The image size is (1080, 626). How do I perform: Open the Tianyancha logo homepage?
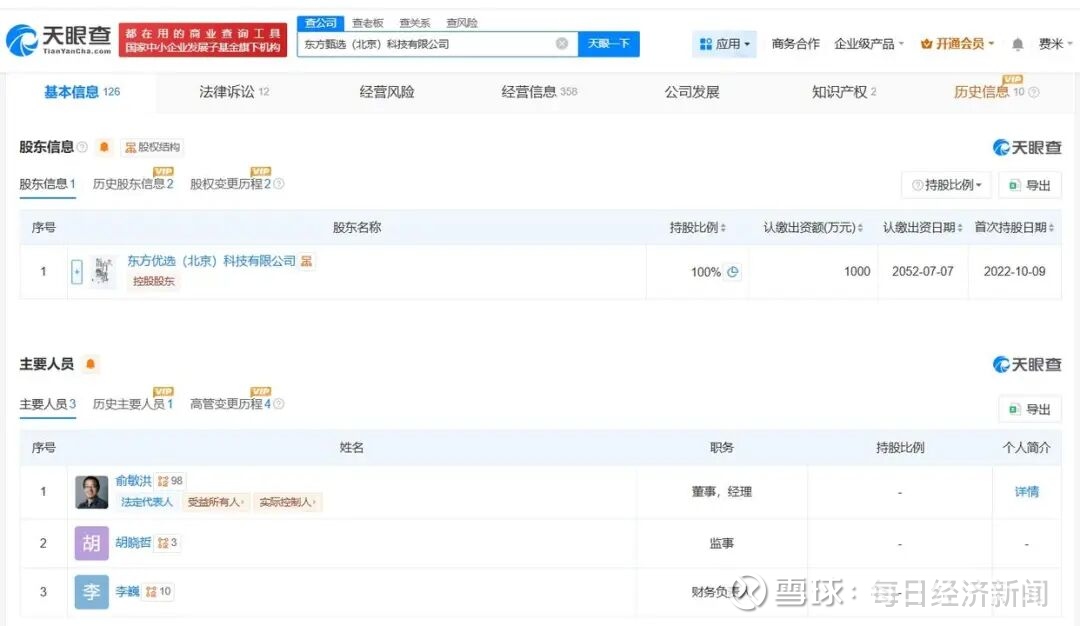59,40
